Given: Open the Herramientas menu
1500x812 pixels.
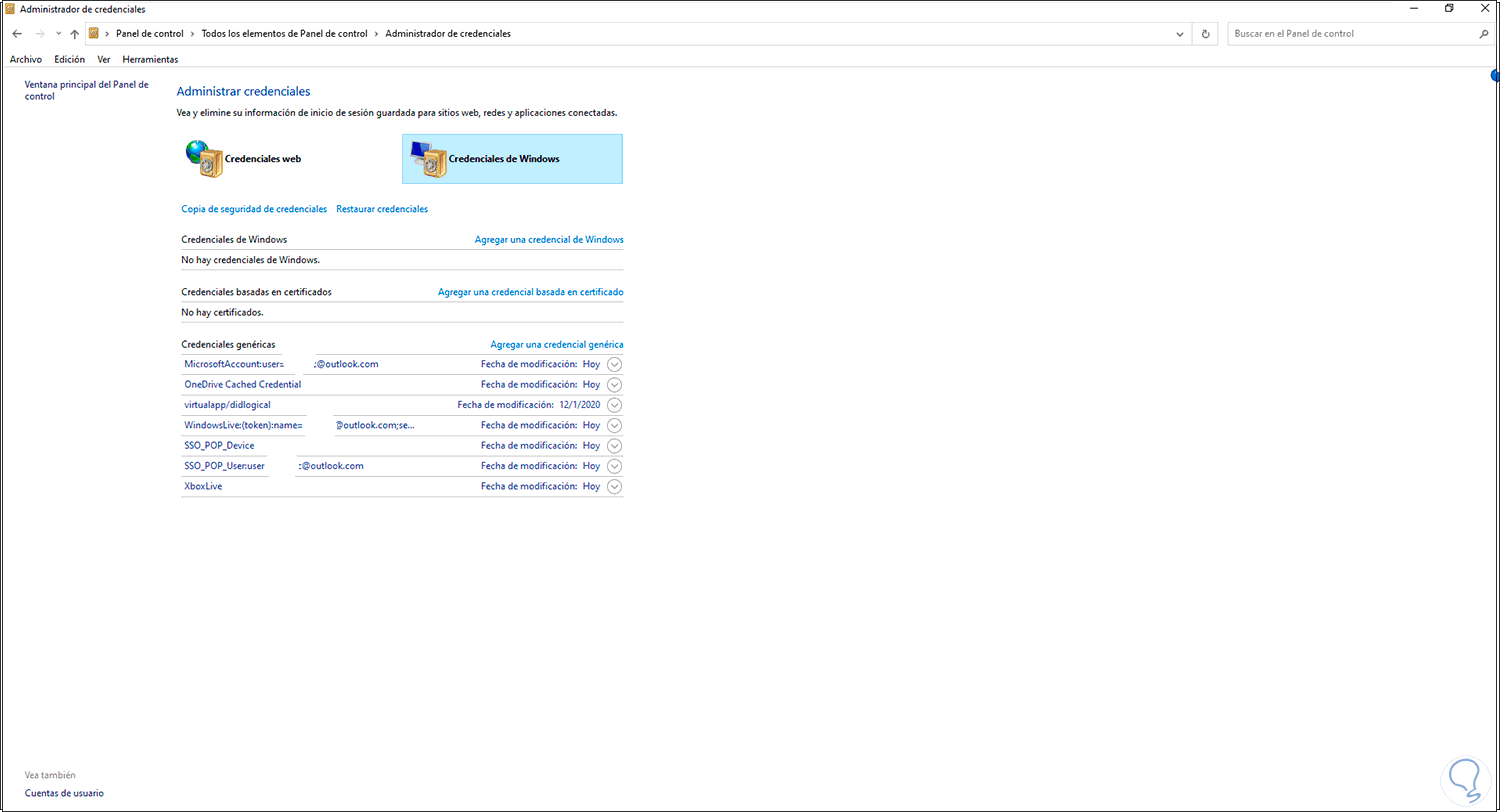Looking at the screenshot, I should (150, 59).
